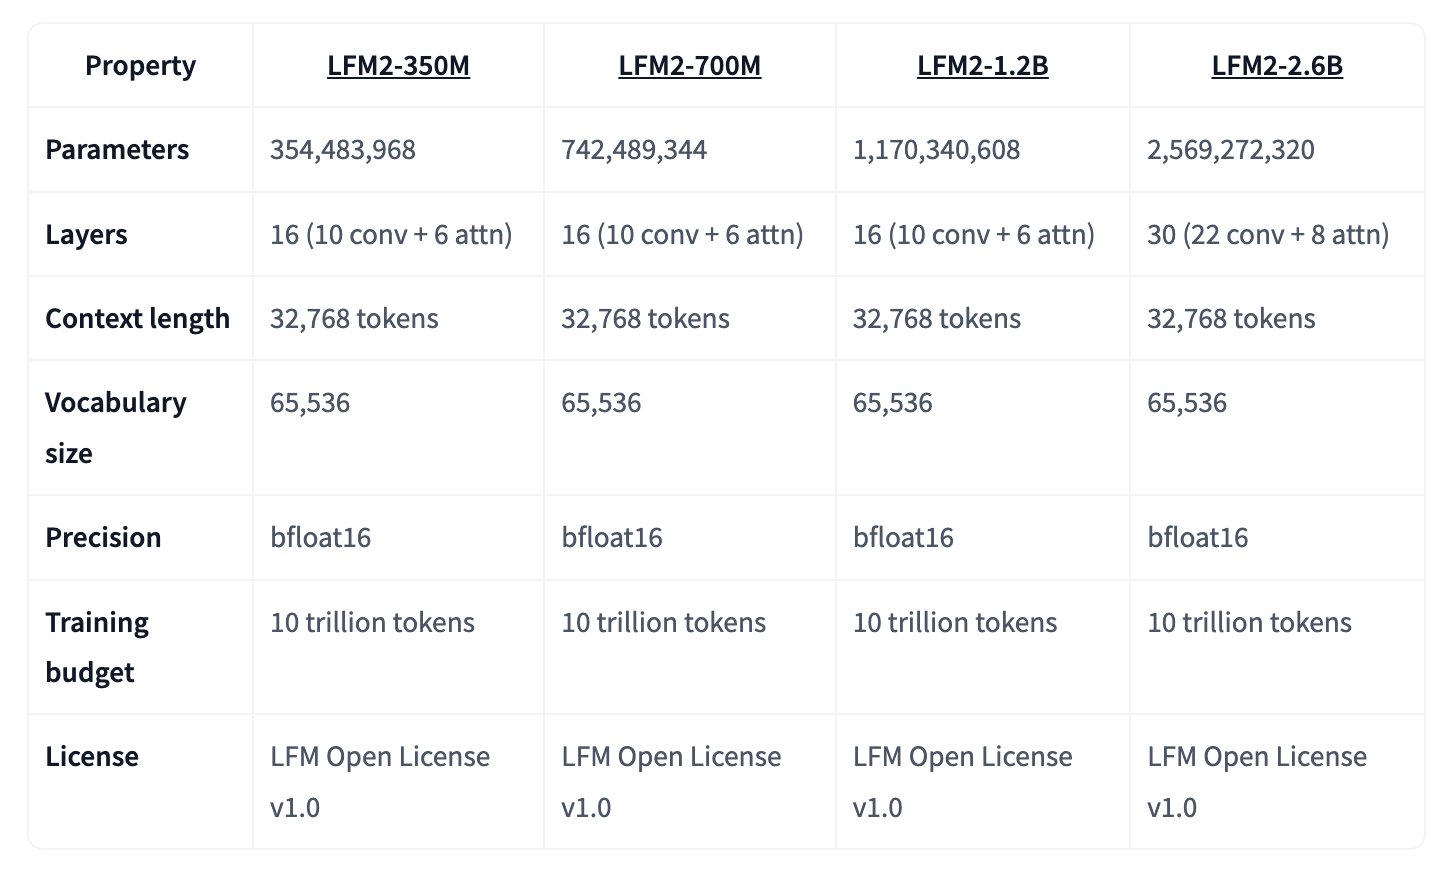Click LFM2-700M bfloat16 precision cell

(x=612, y=538)
